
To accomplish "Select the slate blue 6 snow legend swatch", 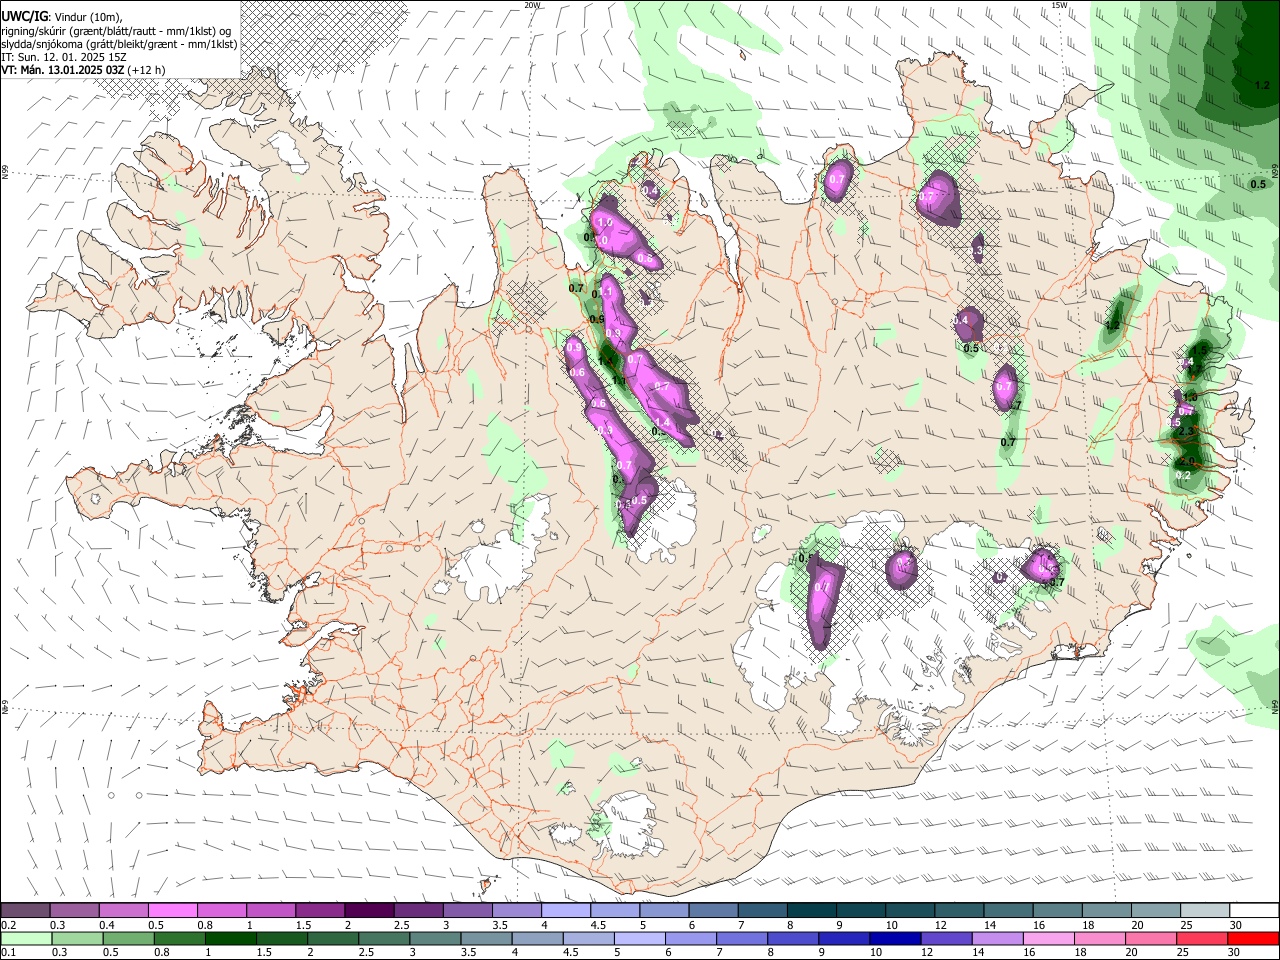I will click(x=714, y=910).
